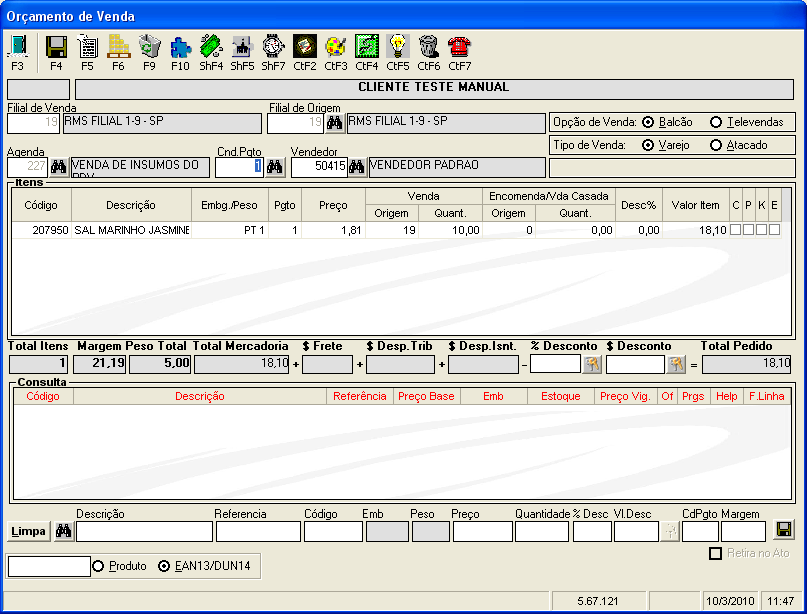Click the CtF6 trash can icon
The height and width of the screenshot is (614, 807).
click(x=428, y=47)
